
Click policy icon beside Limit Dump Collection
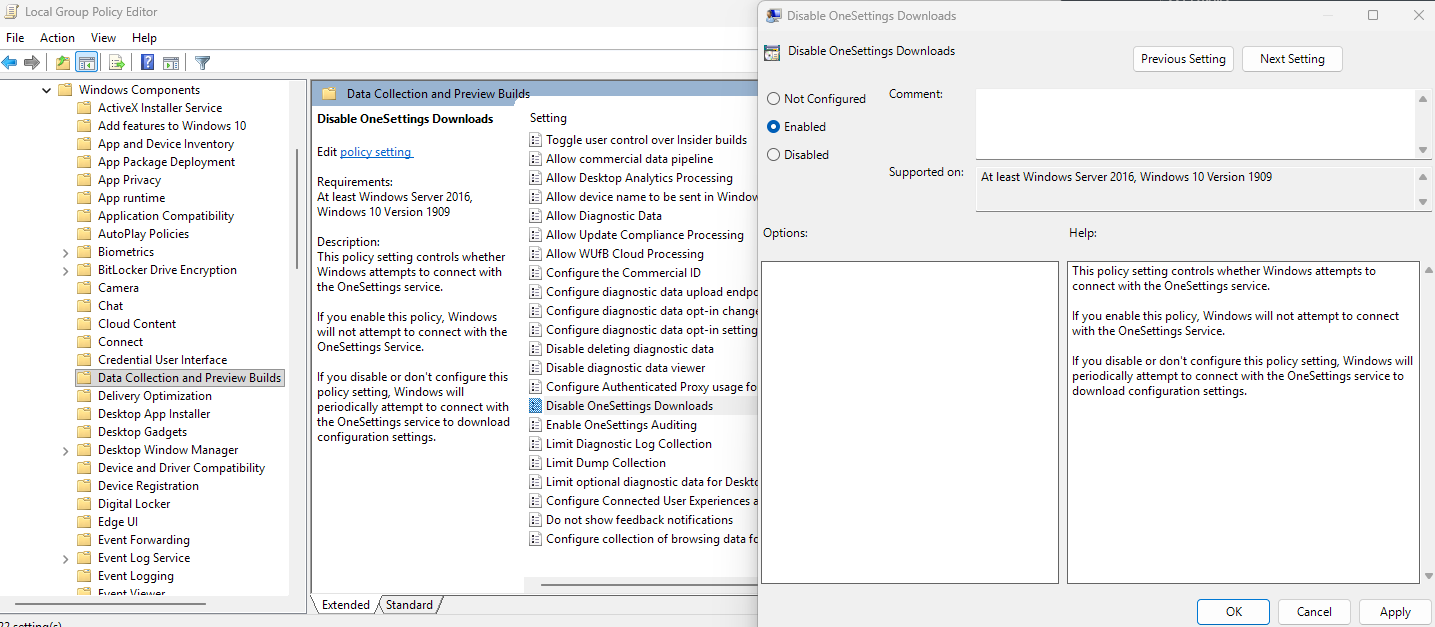point(536,463)
